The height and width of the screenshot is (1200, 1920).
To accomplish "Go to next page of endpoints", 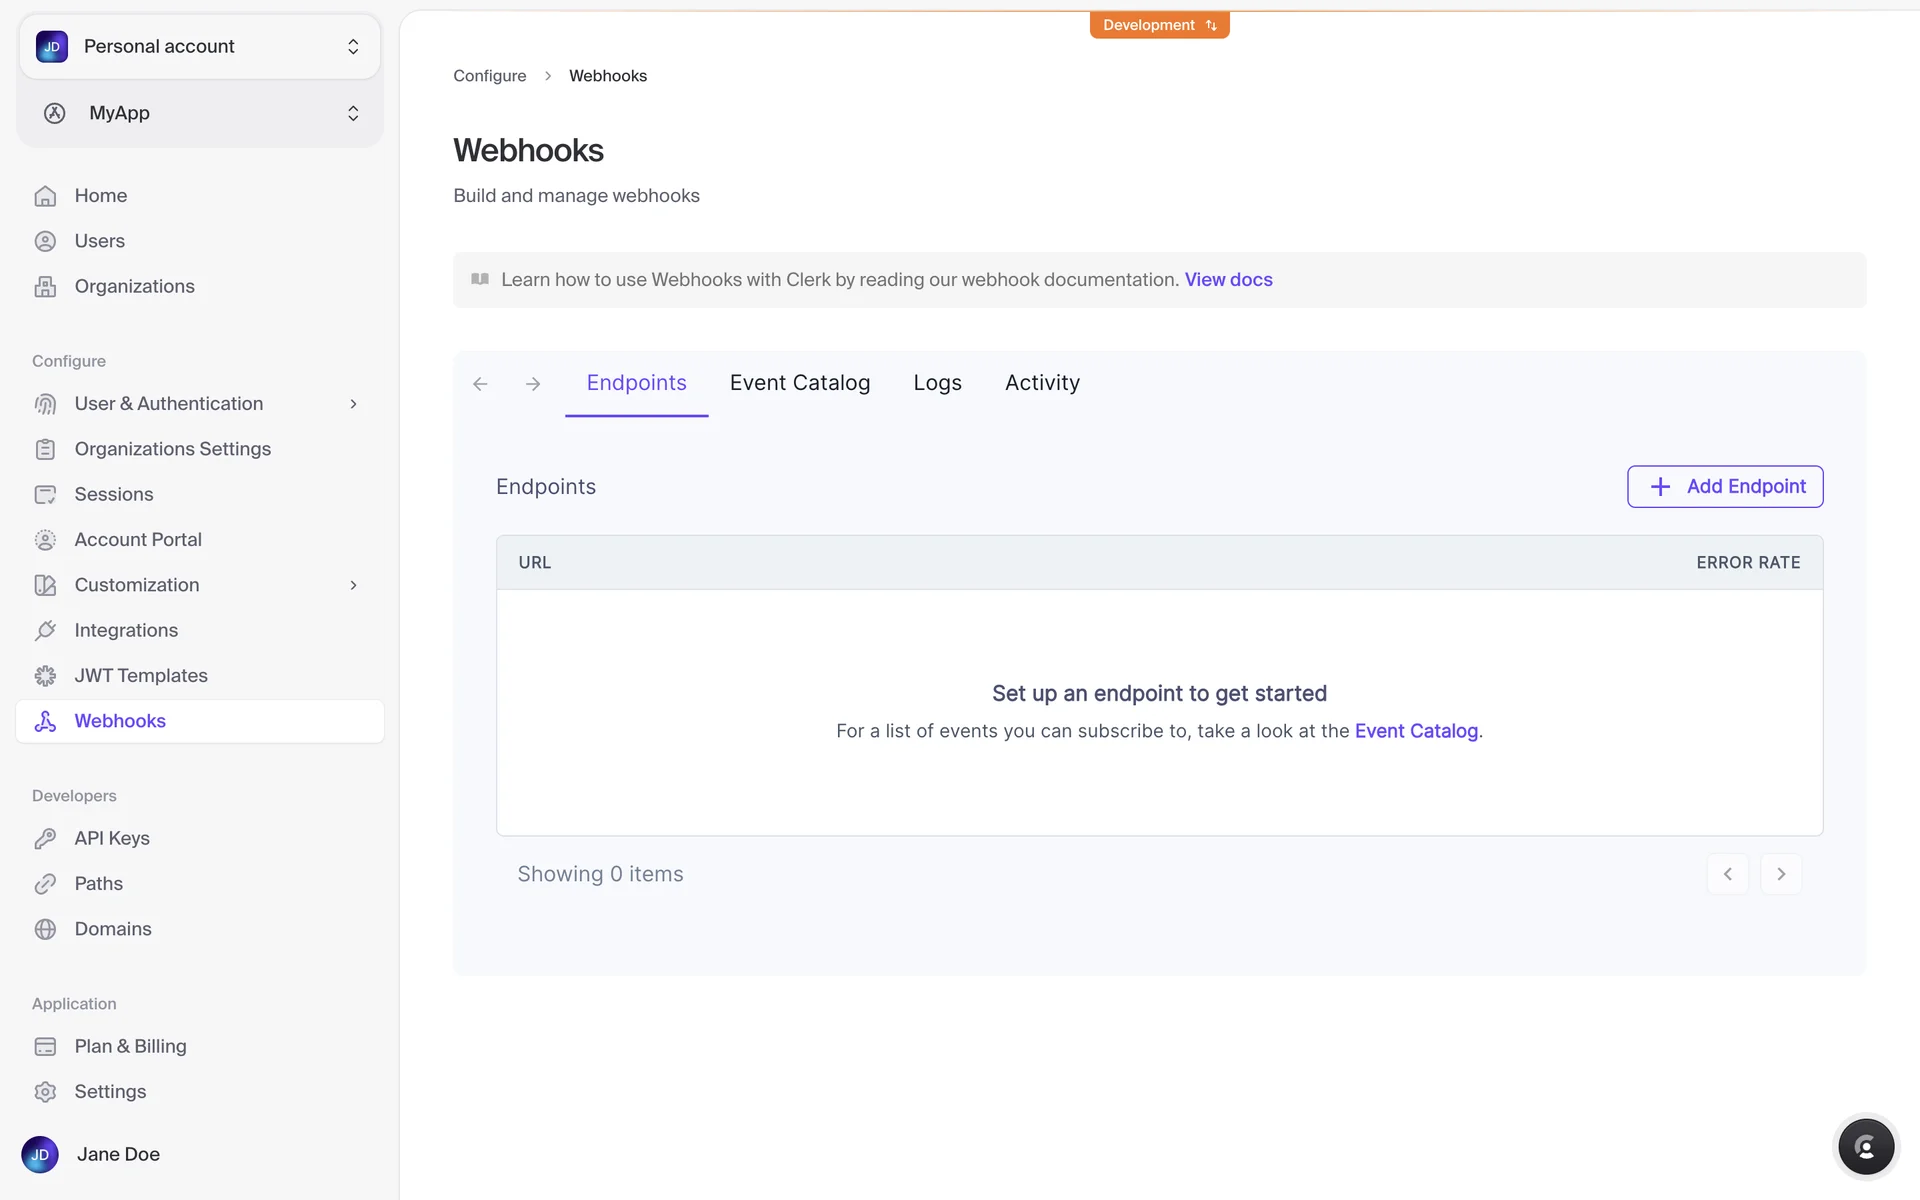I will (x=1780, y=874).
